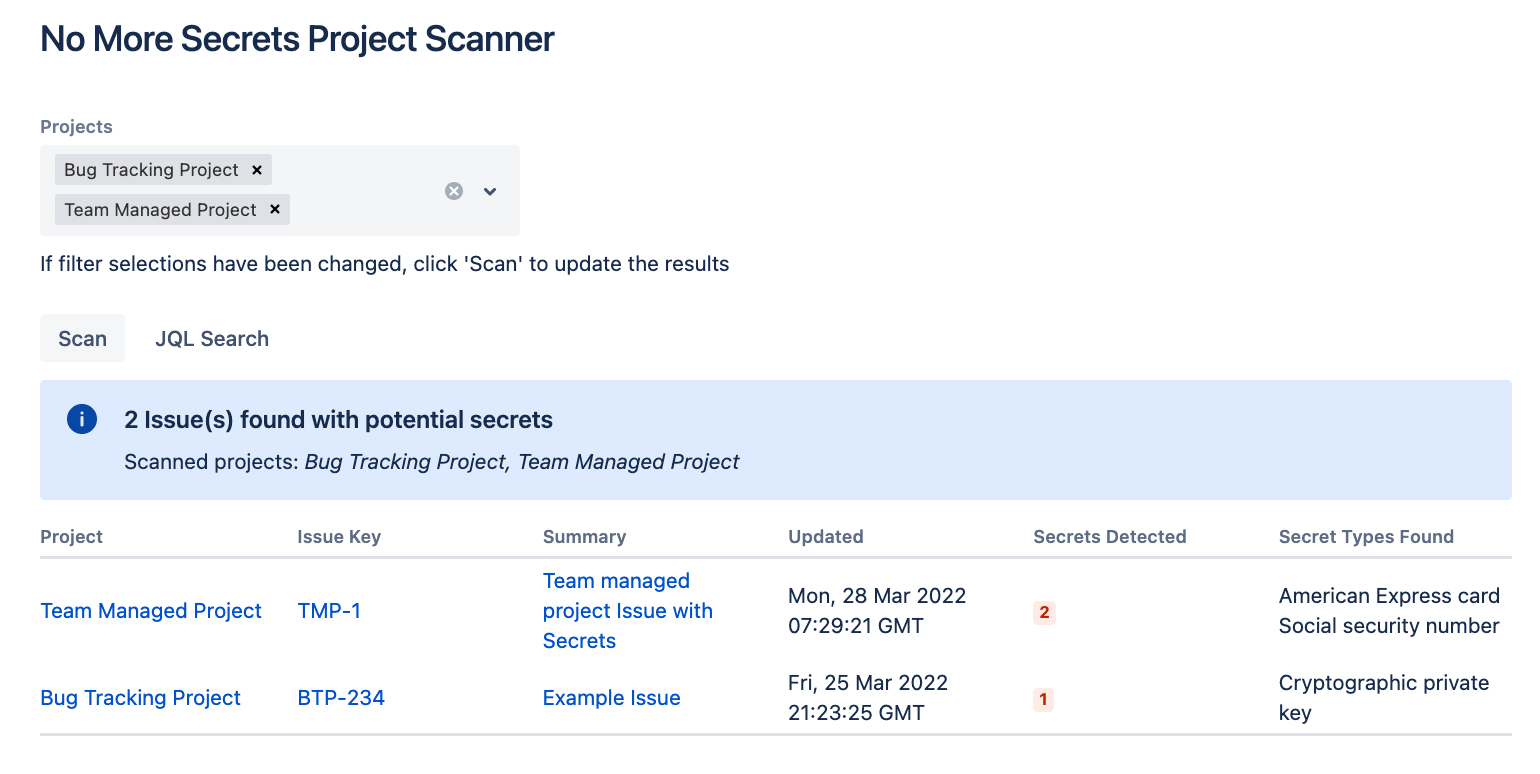The image size is (1540, 774).
Task: Open the Example Issue summary link
Action: pyautogui.click(x=611, y=698)
